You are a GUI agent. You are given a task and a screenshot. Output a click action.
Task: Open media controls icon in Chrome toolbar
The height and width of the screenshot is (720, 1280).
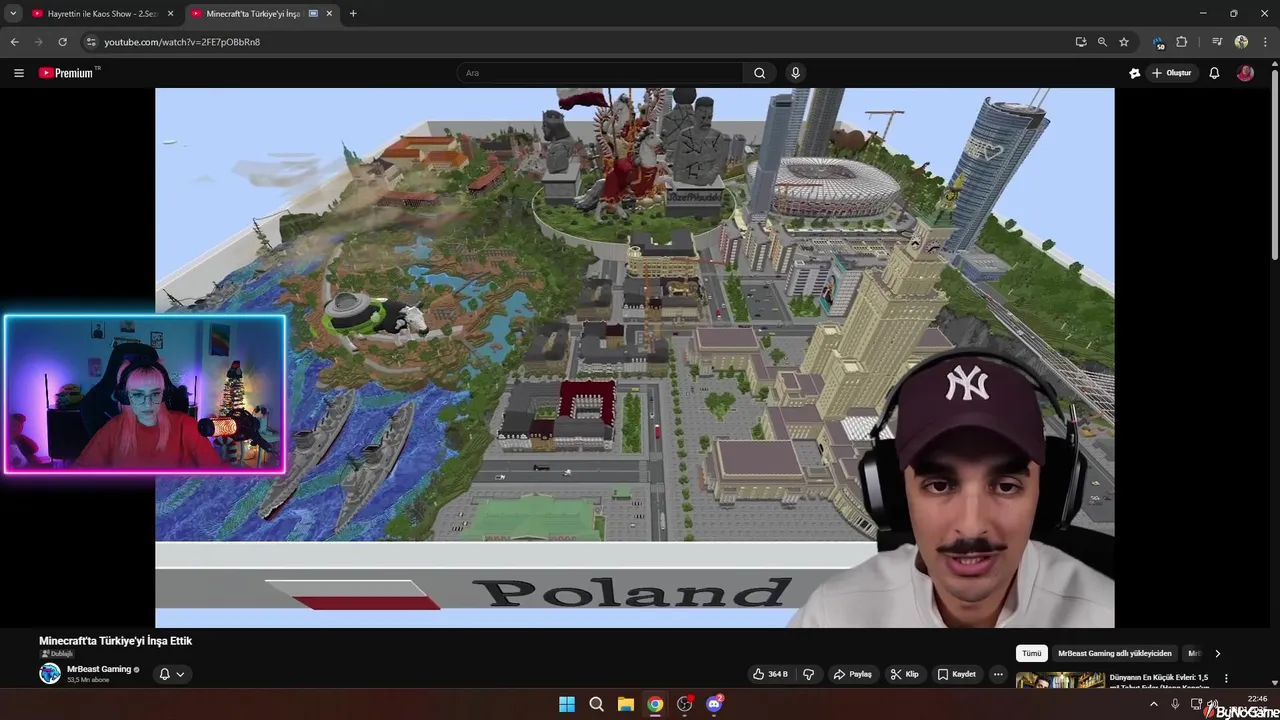tap(1217, 42)
